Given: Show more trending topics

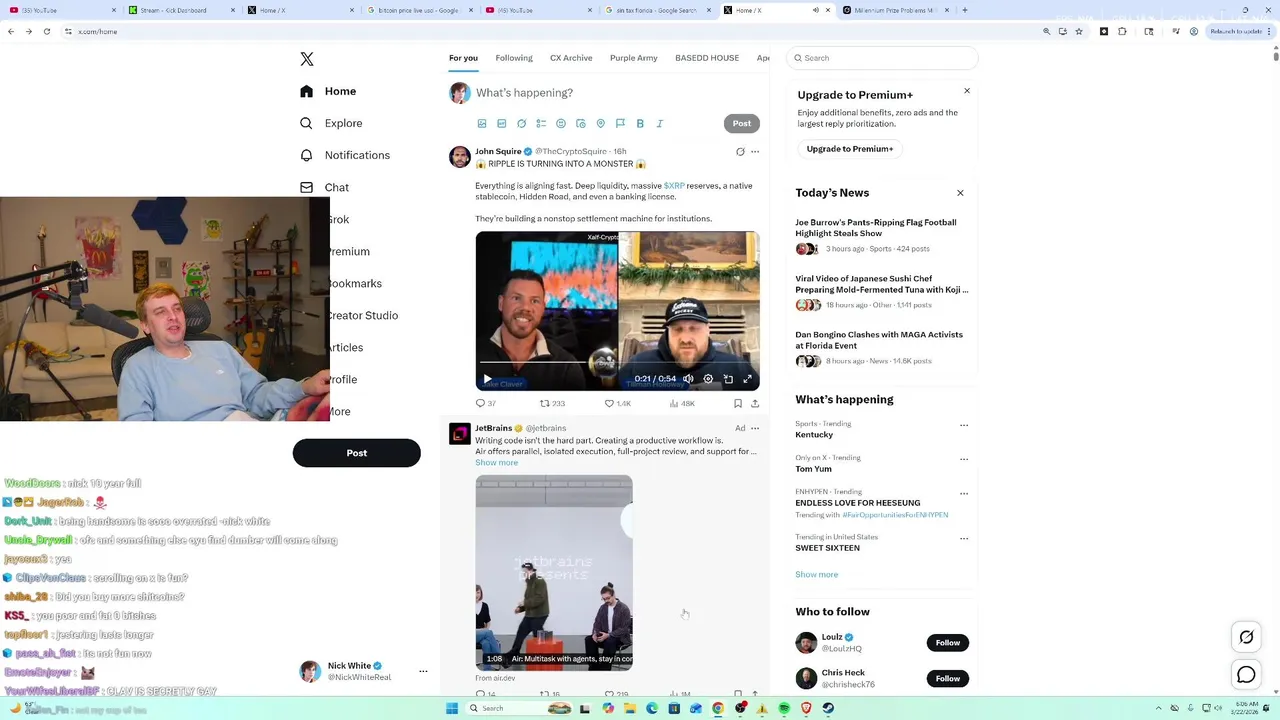Looking at the screenshot, I should click(x=817, y=575).
